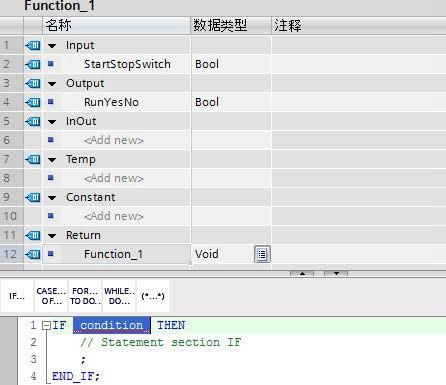Viewport: 446px width, 385px height.
Task: Collapse the InOut section
Action: pyautogui.click(x=52, y=122)
